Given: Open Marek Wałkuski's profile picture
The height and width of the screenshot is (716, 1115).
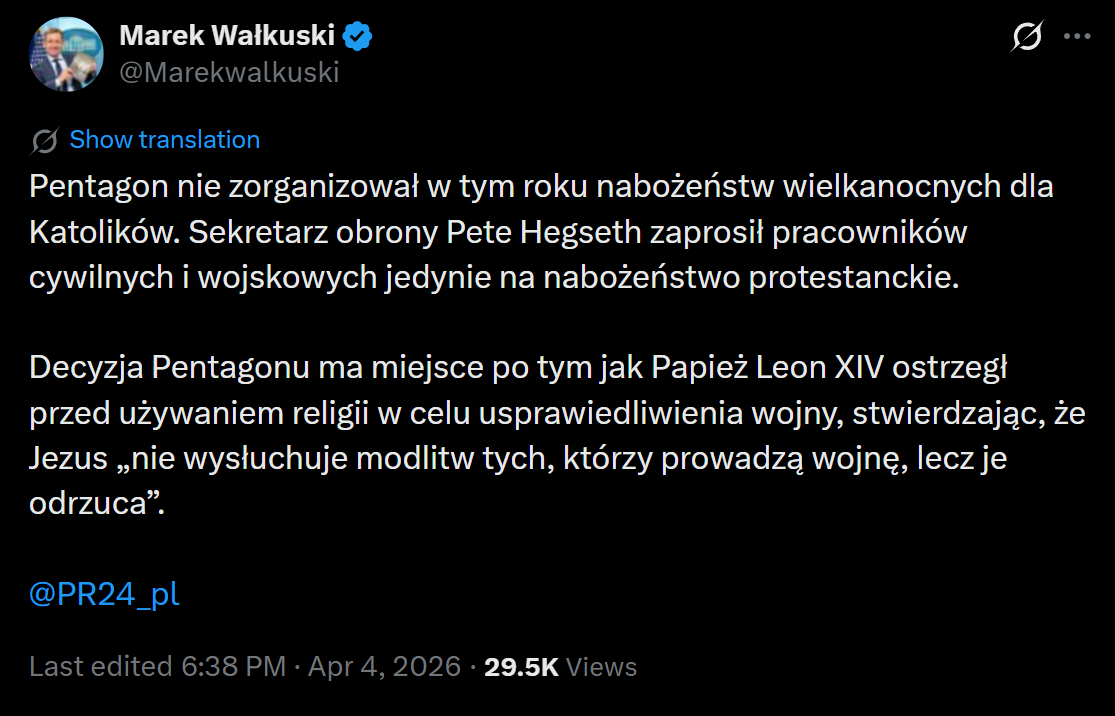Looking at the screenshot, I should tap(66, 52).
